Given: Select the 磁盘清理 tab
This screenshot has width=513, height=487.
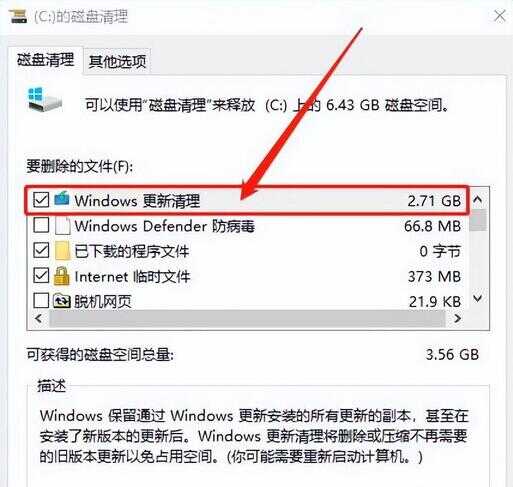Looking at the screenshot, I should click(45, 60).
